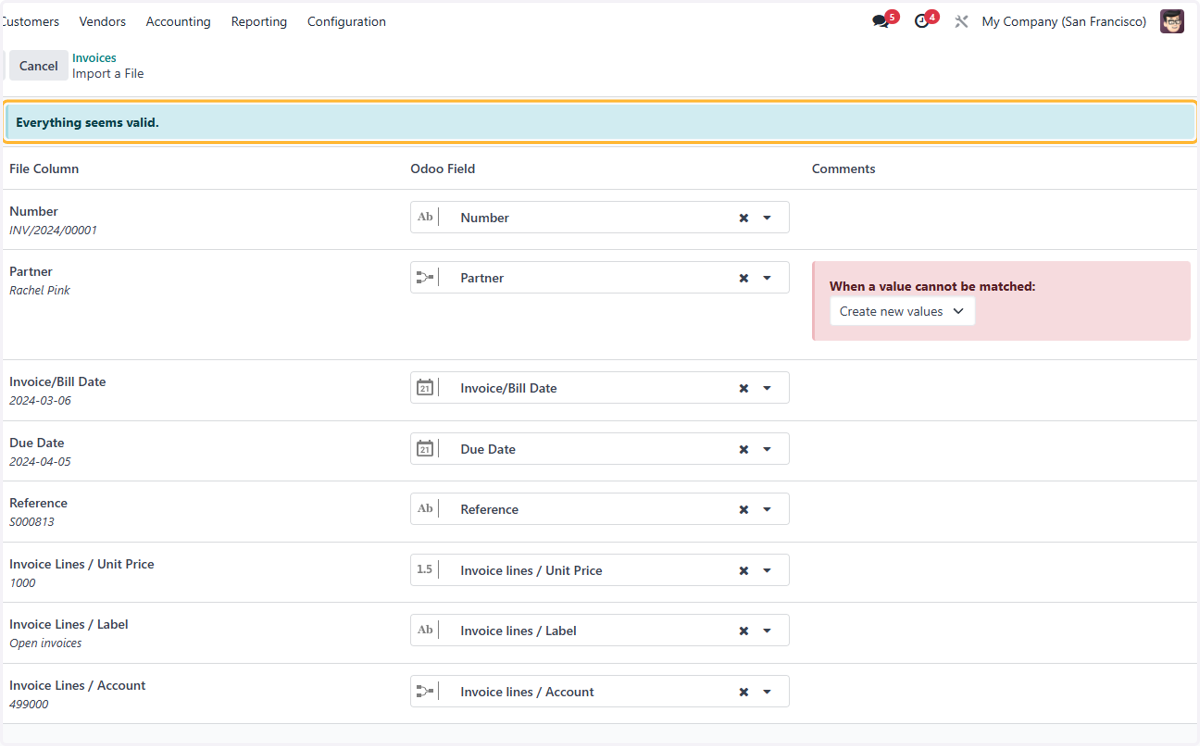This screenshot has height=746, width=1200.
Task: Open the user avatar menu
Action: pyautogui.click(x=1172, y=21)
